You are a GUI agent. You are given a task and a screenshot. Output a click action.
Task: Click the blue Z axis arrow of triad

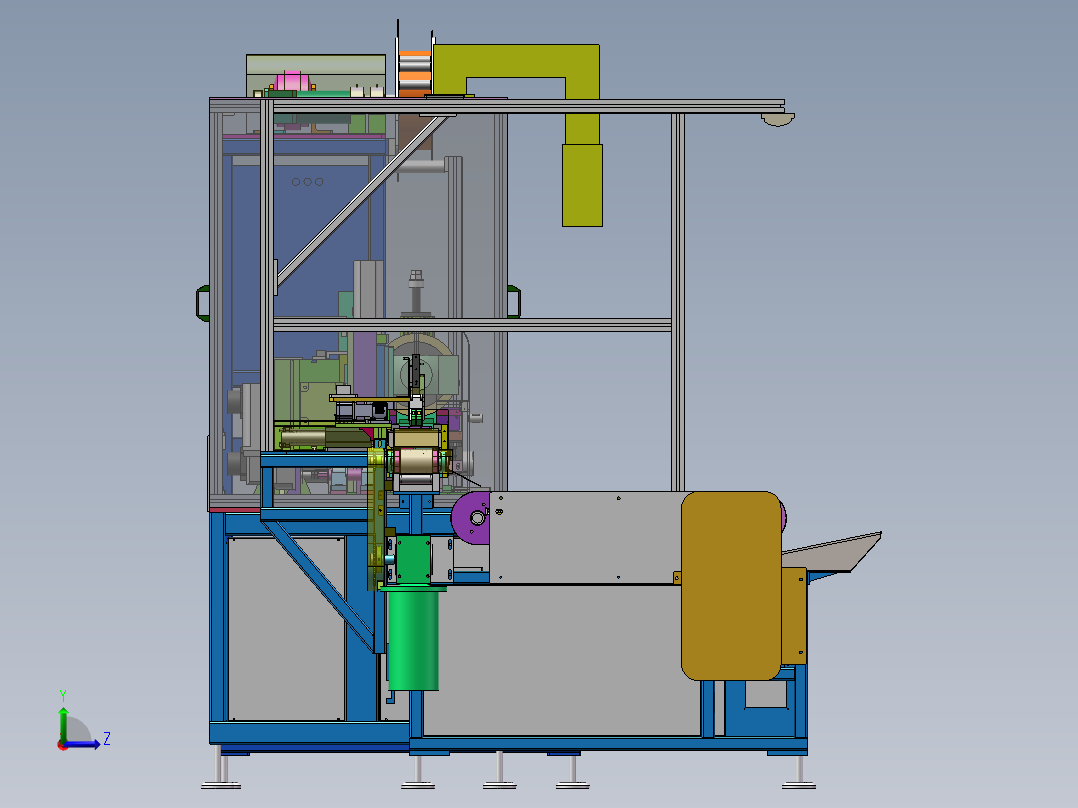[x=82, y=744]
